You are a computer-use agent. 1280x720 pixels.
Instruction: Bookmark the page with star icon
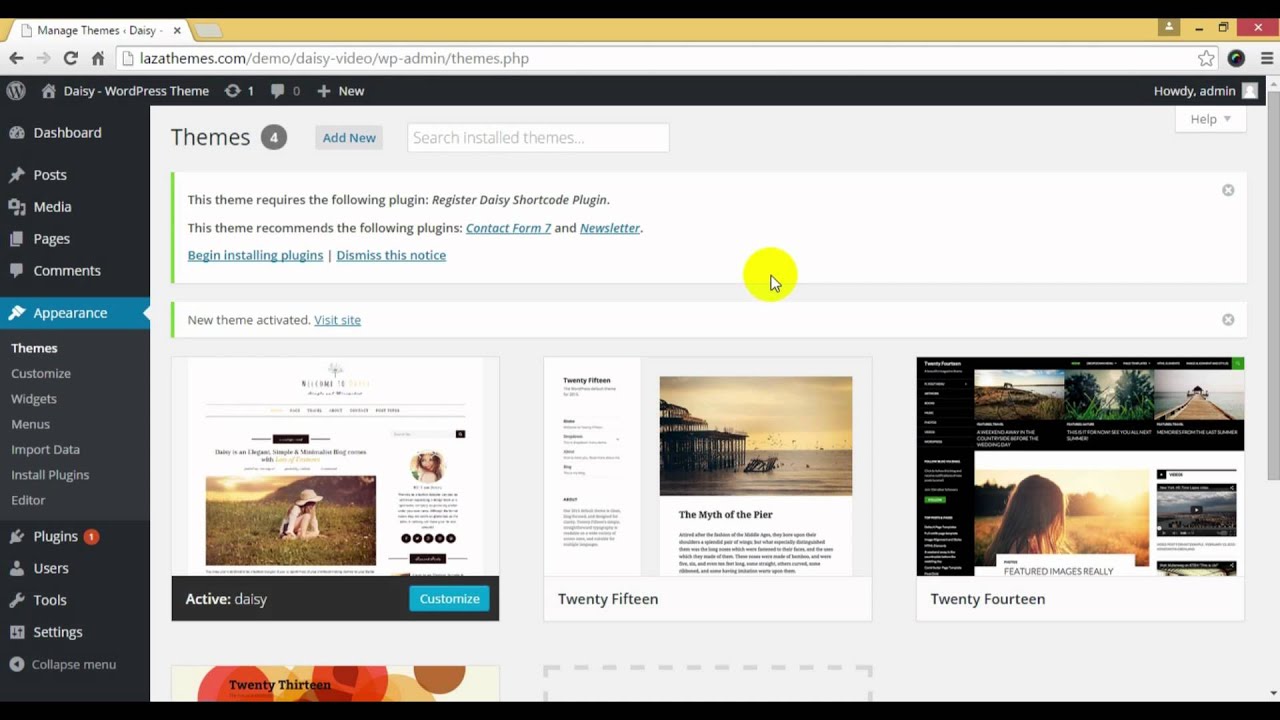tap(1206, 58)
